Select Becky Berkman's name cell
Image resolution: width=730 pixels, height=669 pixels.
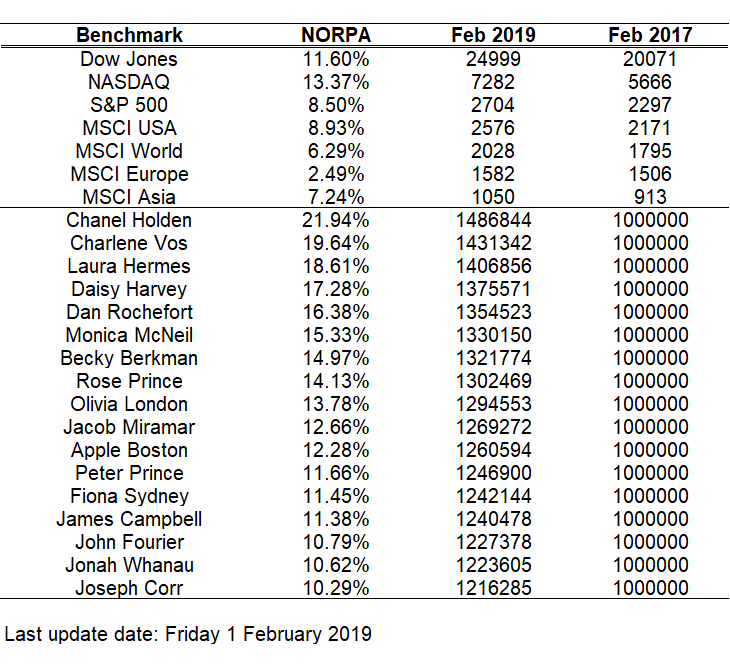click(129, 358)
